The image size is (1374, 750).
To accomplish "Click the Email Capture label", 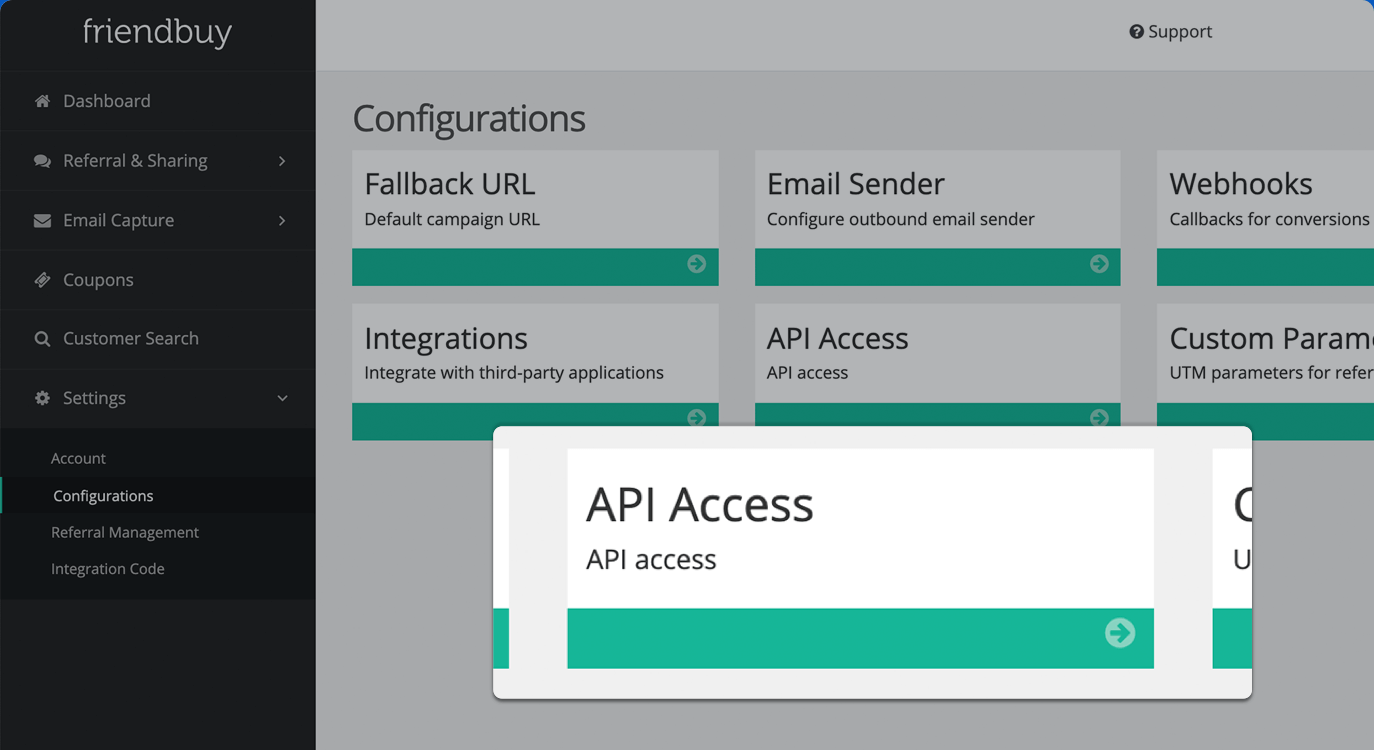I will (118, 220).
